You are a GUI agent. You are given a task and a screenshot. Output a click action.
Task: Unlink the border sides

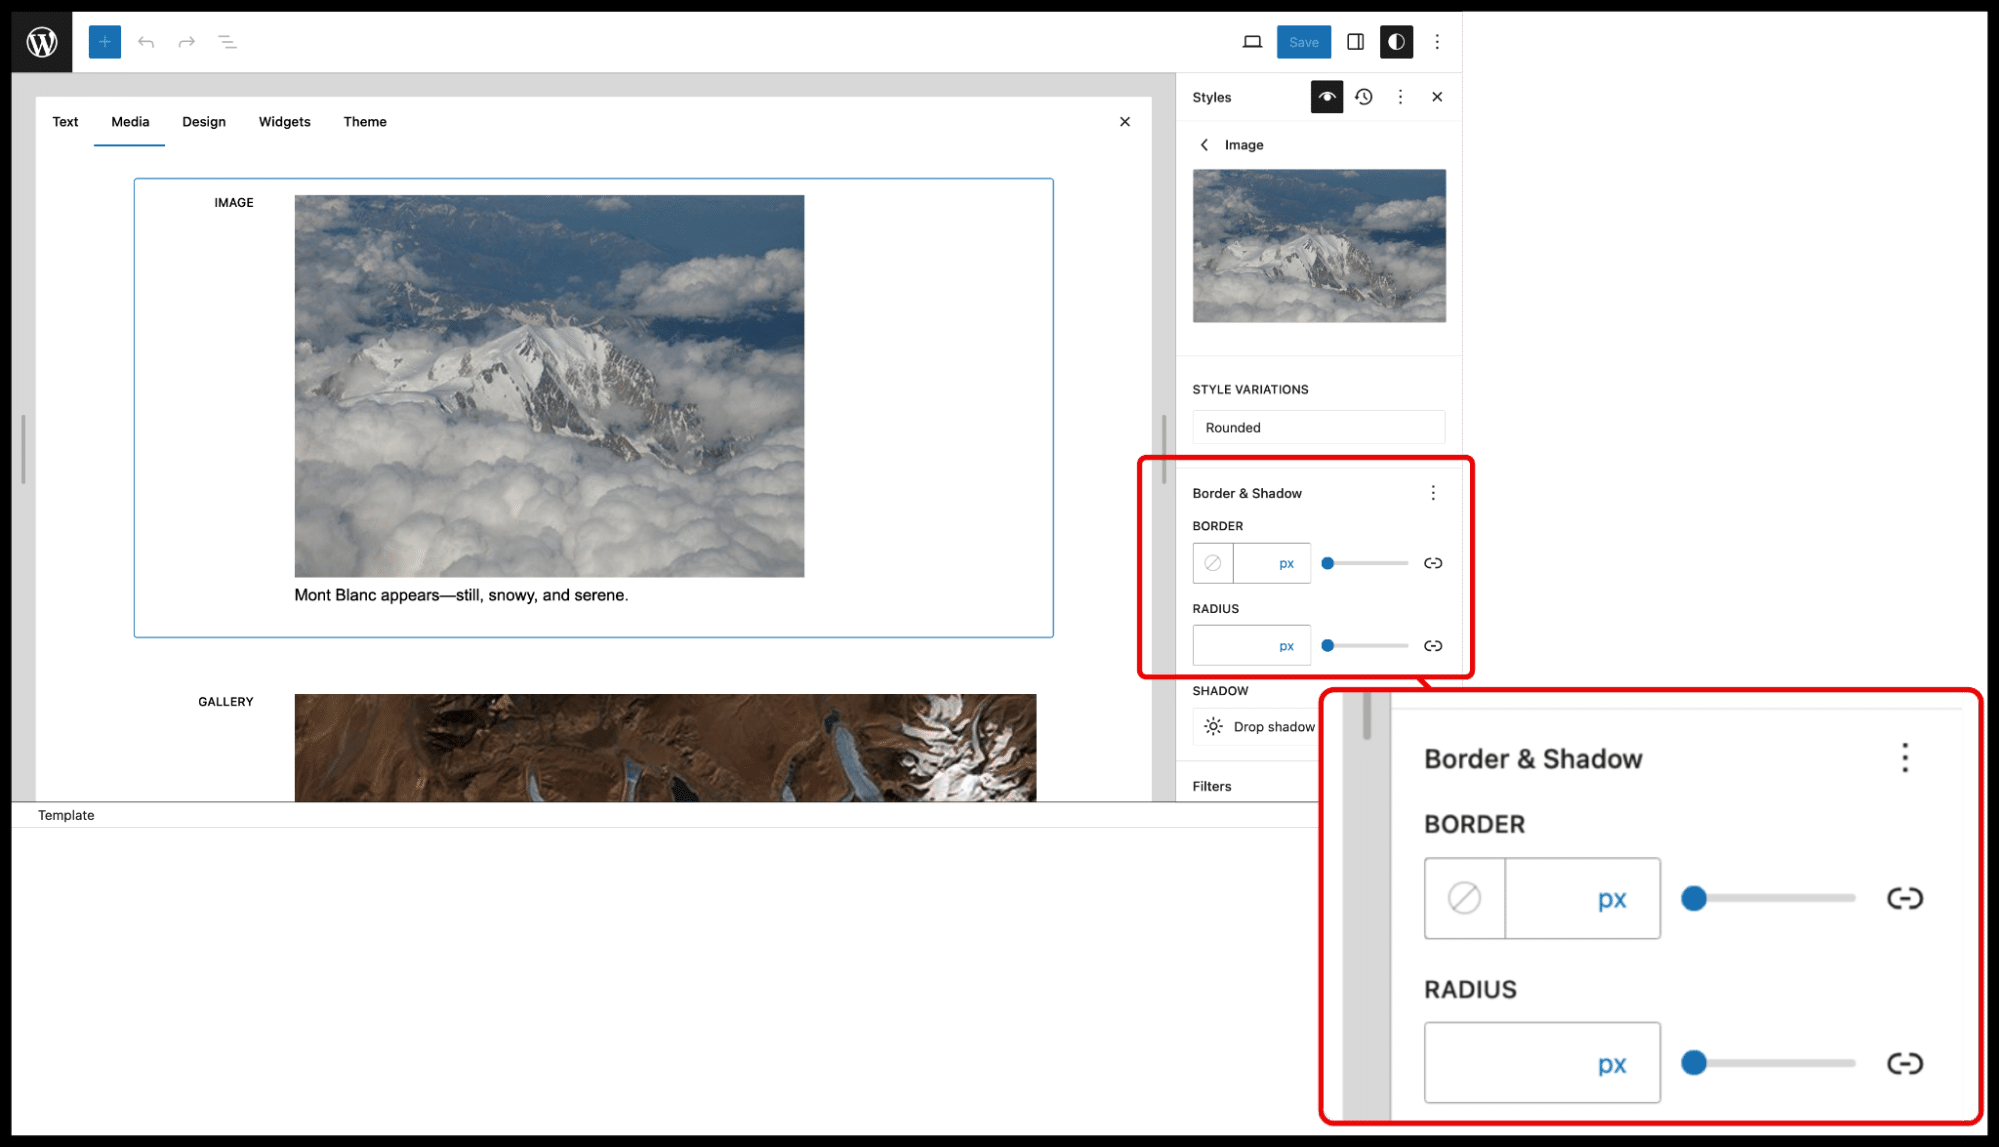pos(1433,563)
